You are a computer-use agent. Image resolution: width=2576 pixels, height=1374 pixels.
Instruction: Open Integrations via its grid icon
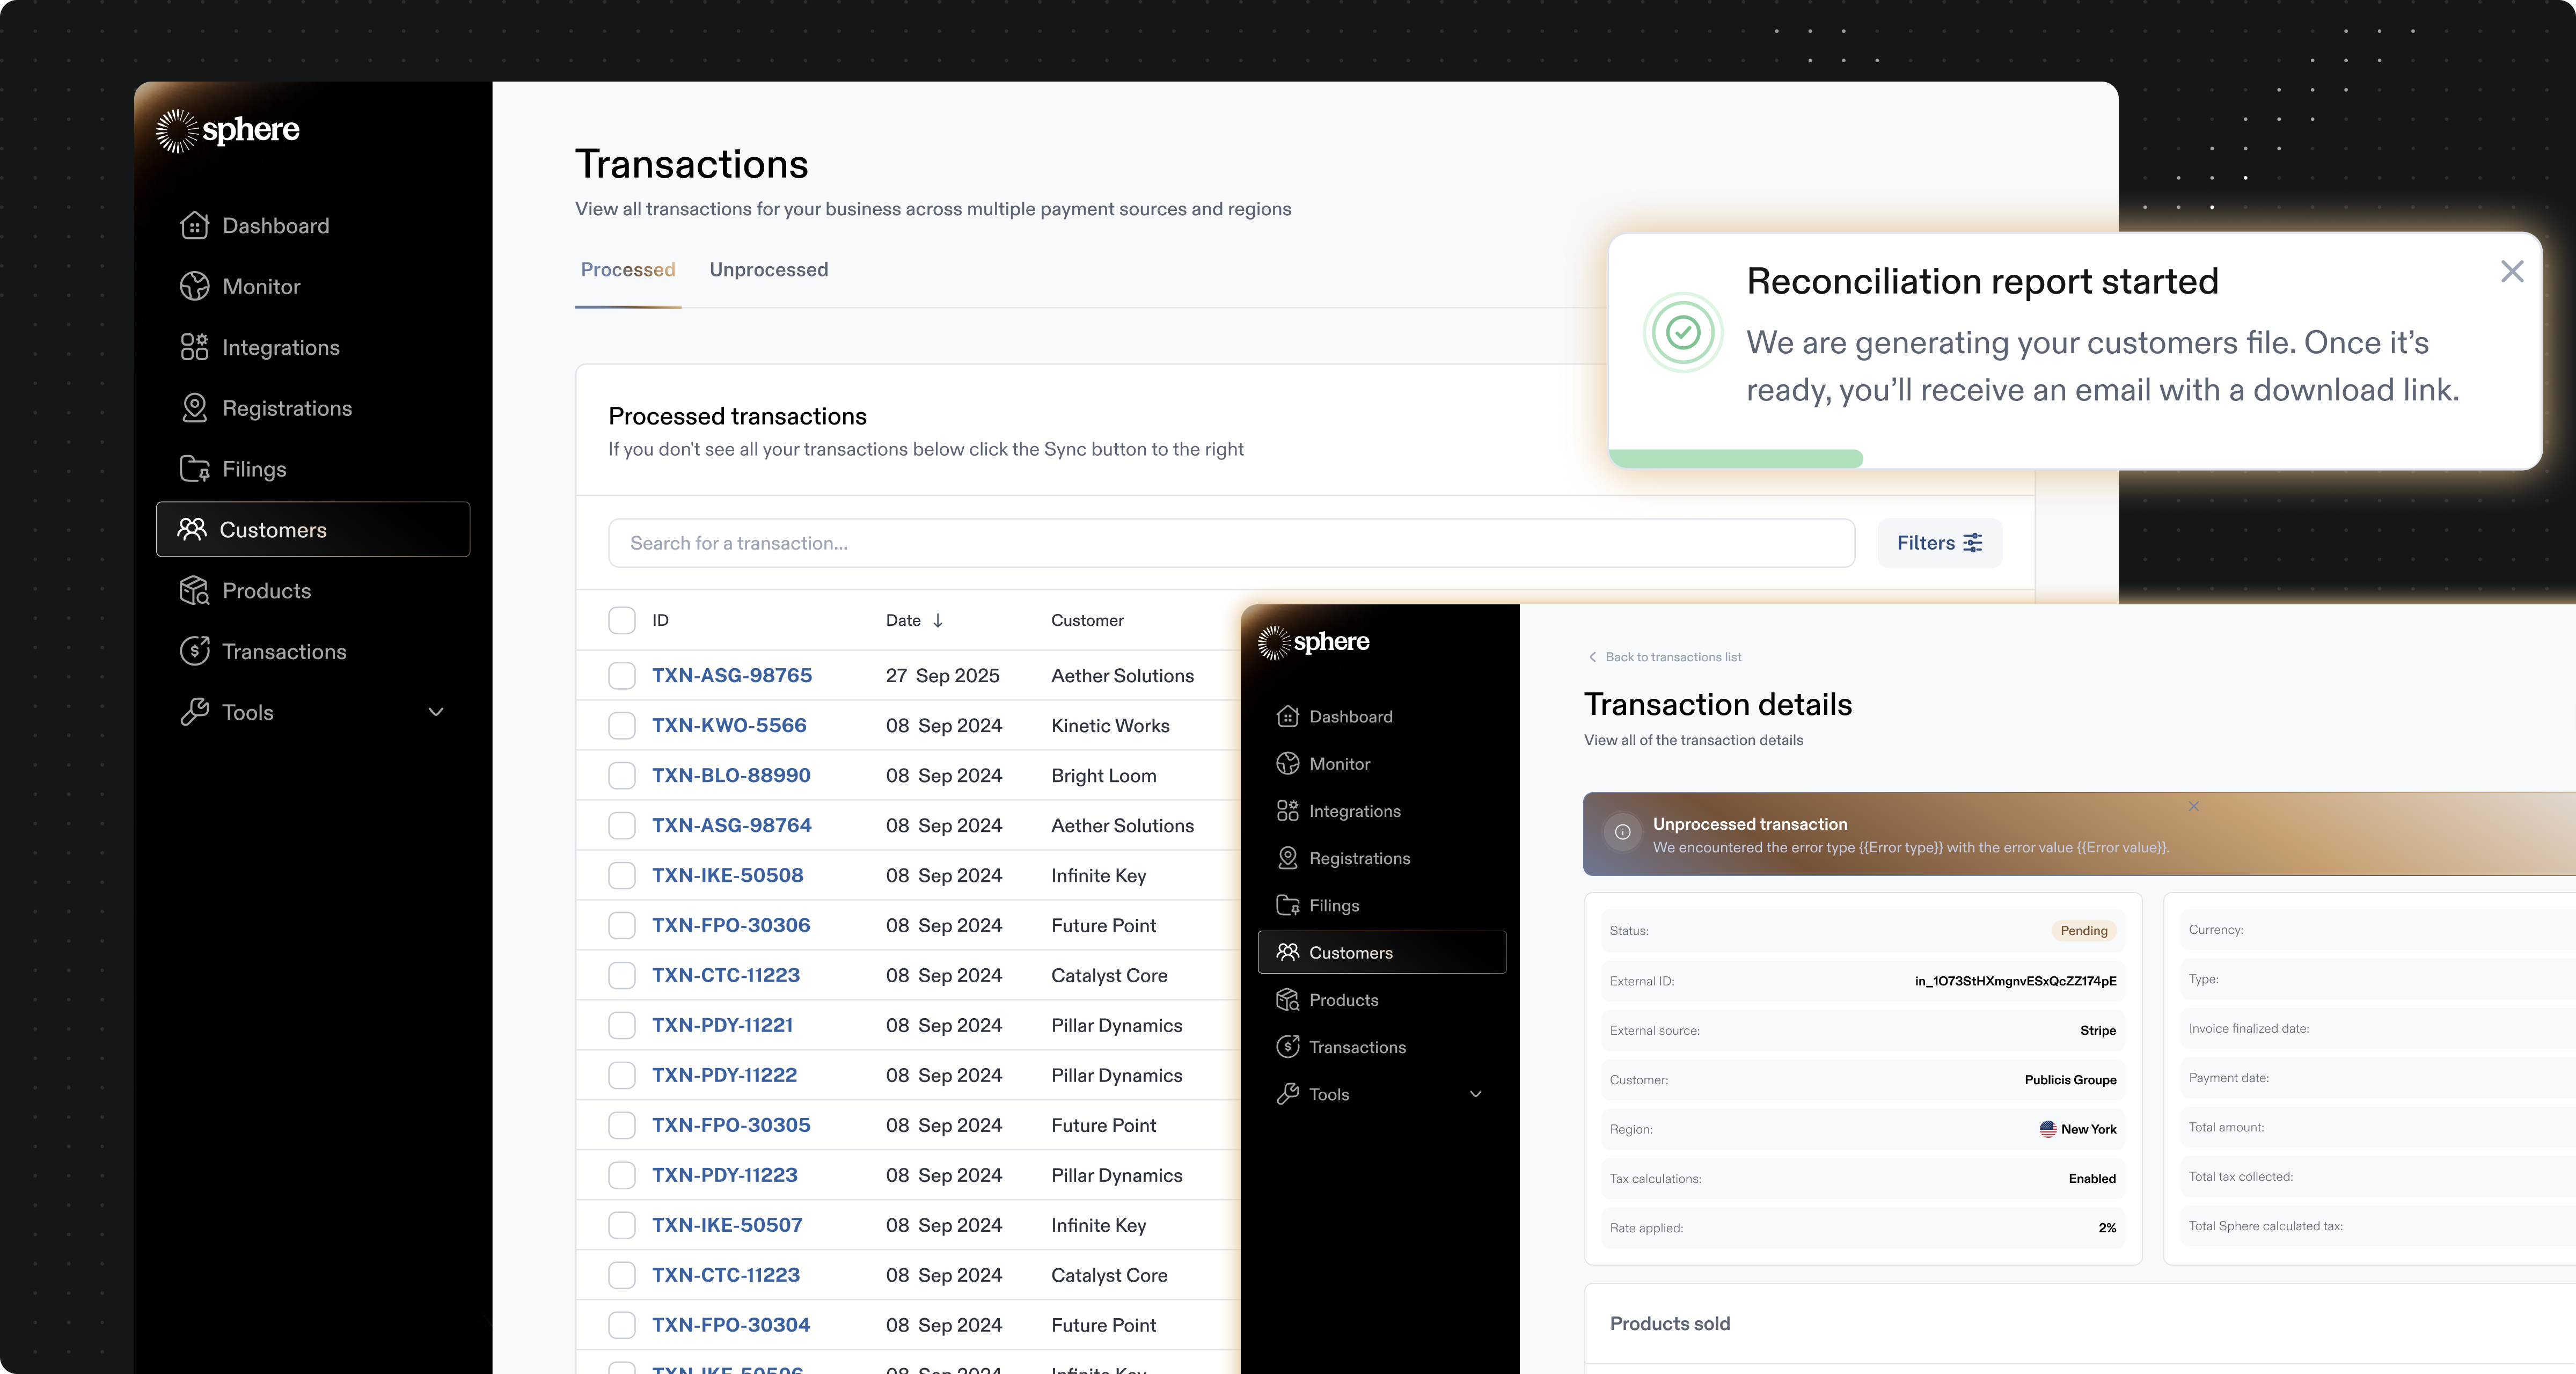194,347
